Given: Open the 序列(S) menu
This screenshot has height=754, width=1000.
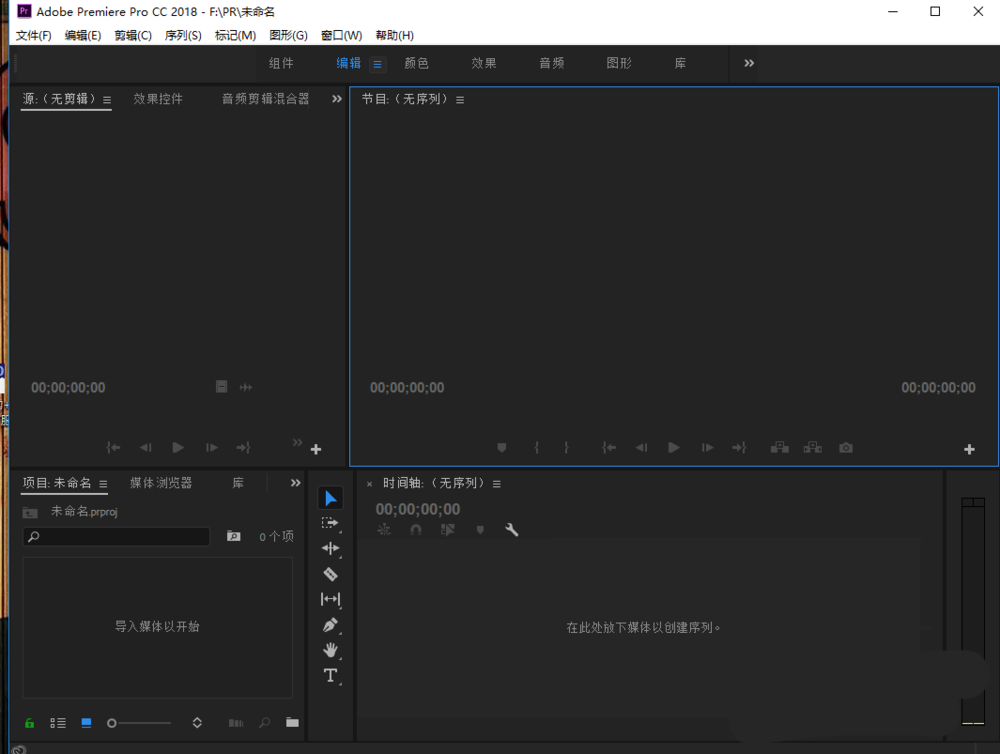Looking at the screenshot, I should pos(183,35).
